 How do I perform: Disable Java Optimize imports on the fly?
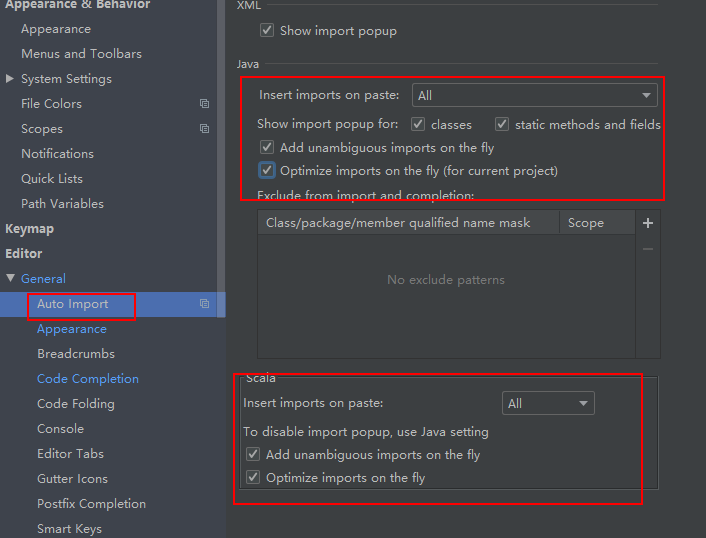267,170
